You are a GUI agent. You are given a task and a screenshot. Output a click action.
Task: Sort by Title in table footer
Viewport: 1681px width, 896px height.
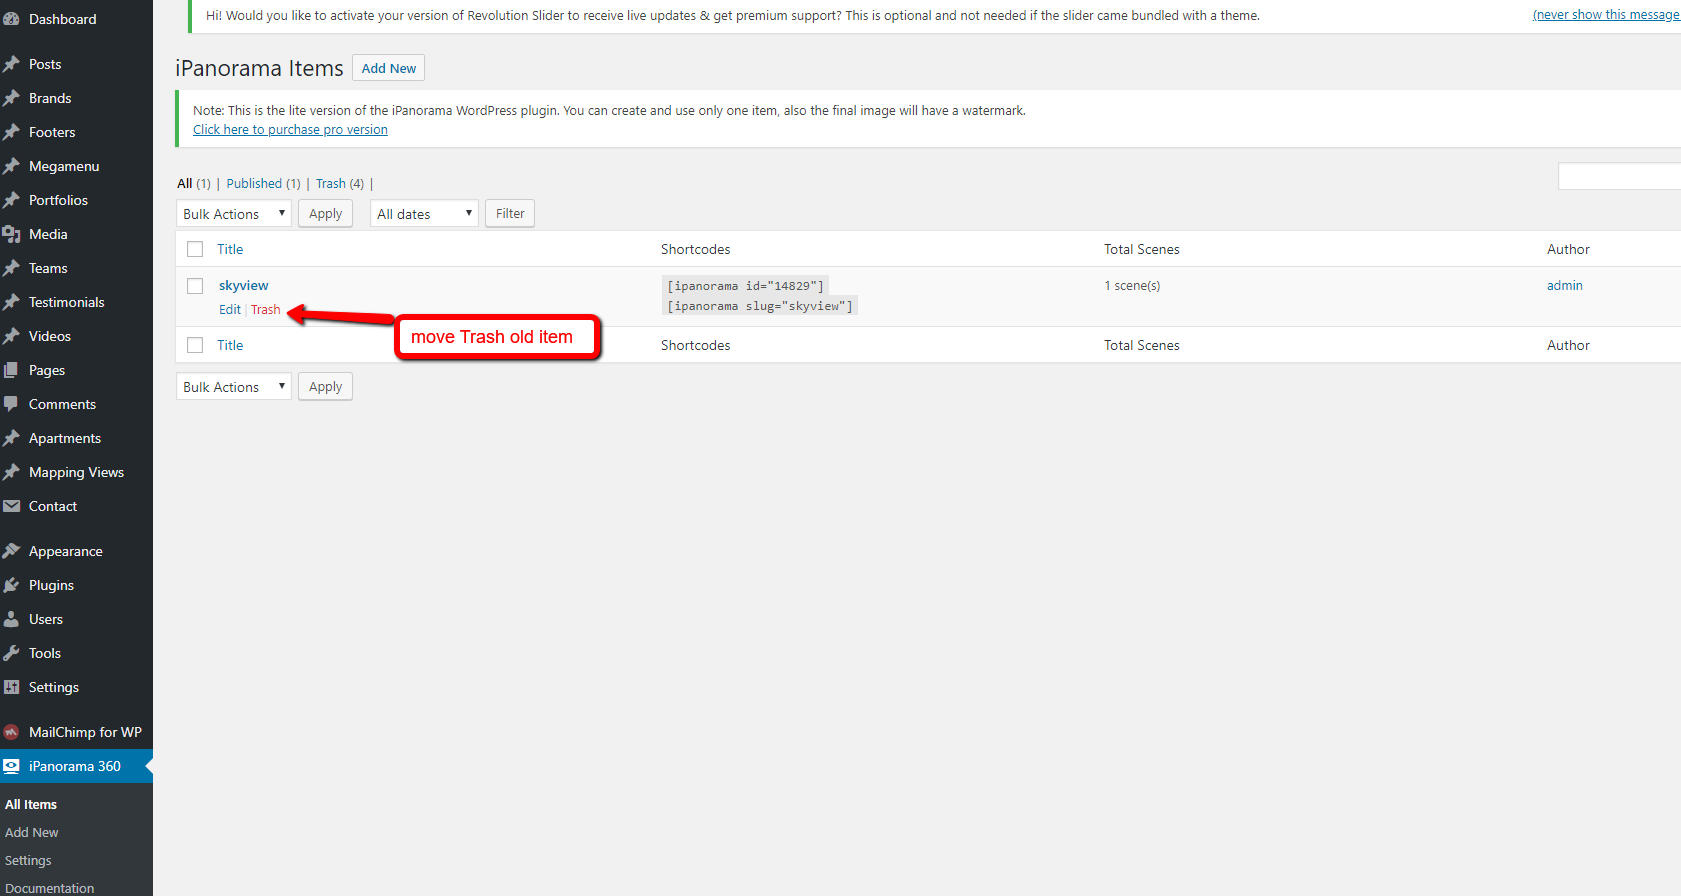pyautogui.click(x=230, y=345)
